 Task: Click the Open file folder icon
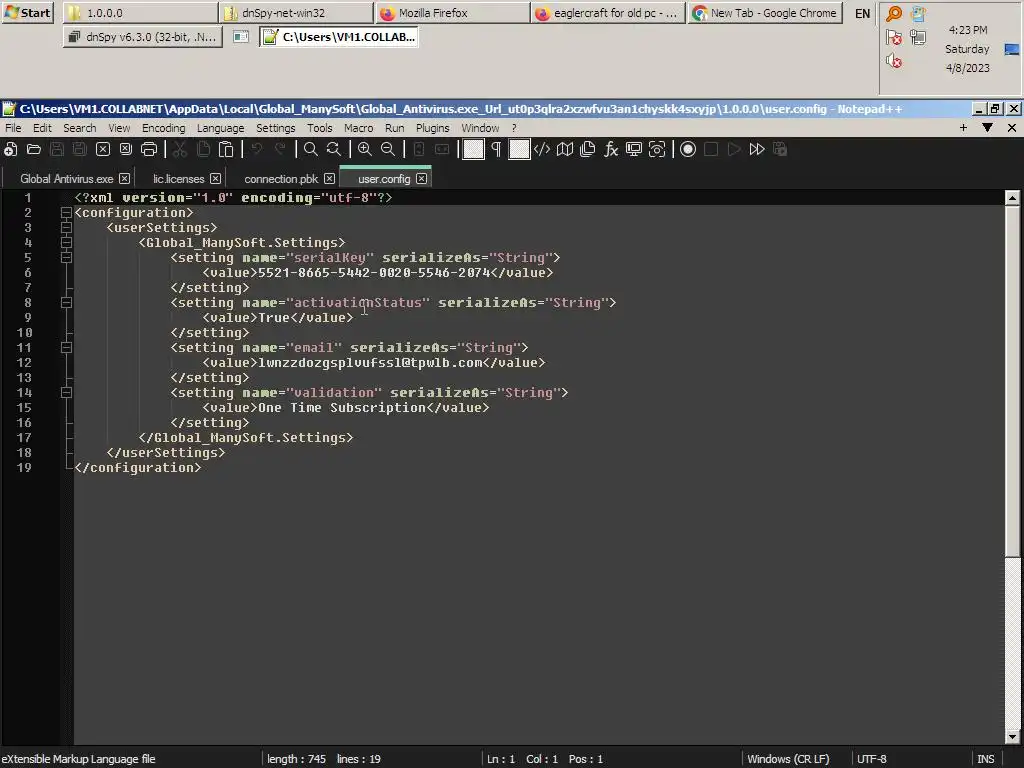[34, 150]
